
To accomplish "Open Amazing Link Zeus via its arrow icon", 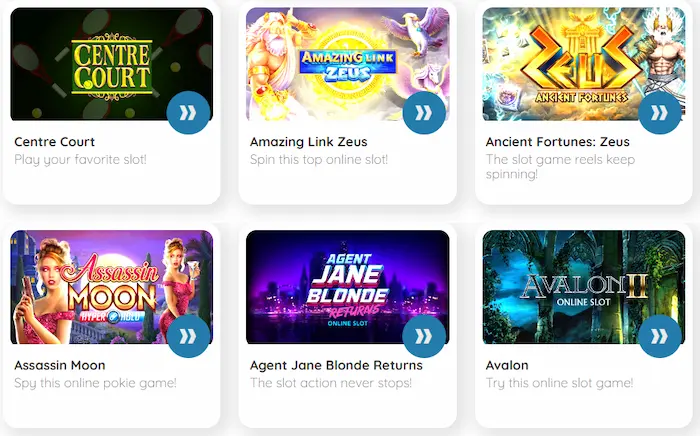I will (424, 112).
